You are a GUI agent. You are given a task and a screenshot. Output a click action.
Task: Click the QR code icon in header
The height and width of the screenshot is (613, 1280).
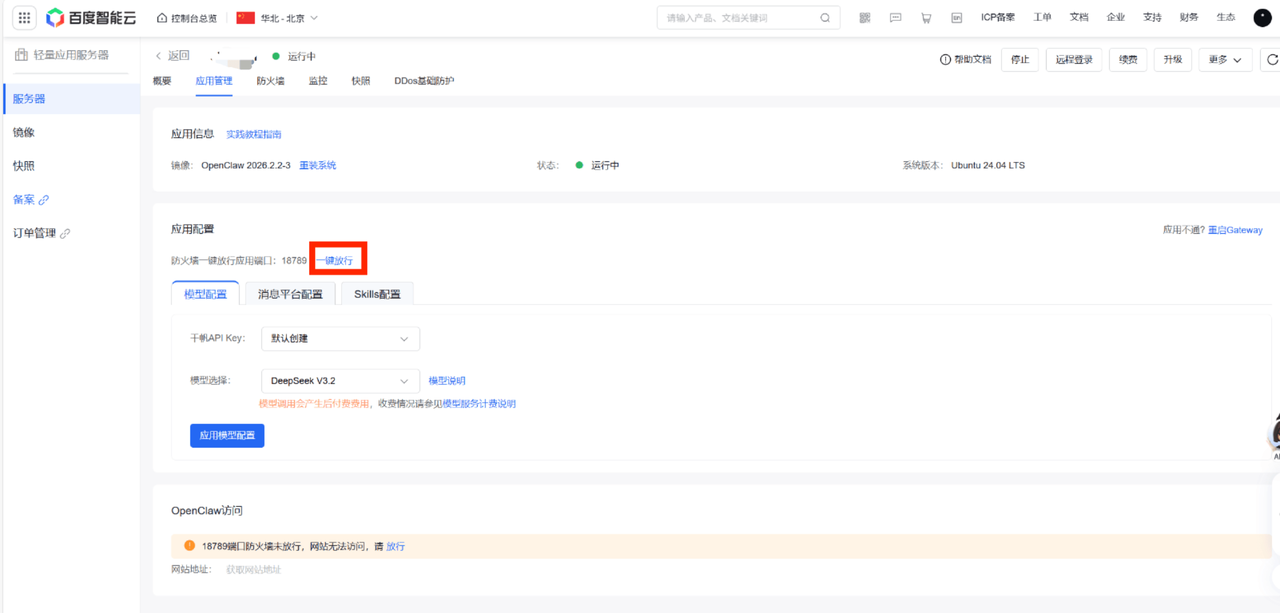point(865,18)
